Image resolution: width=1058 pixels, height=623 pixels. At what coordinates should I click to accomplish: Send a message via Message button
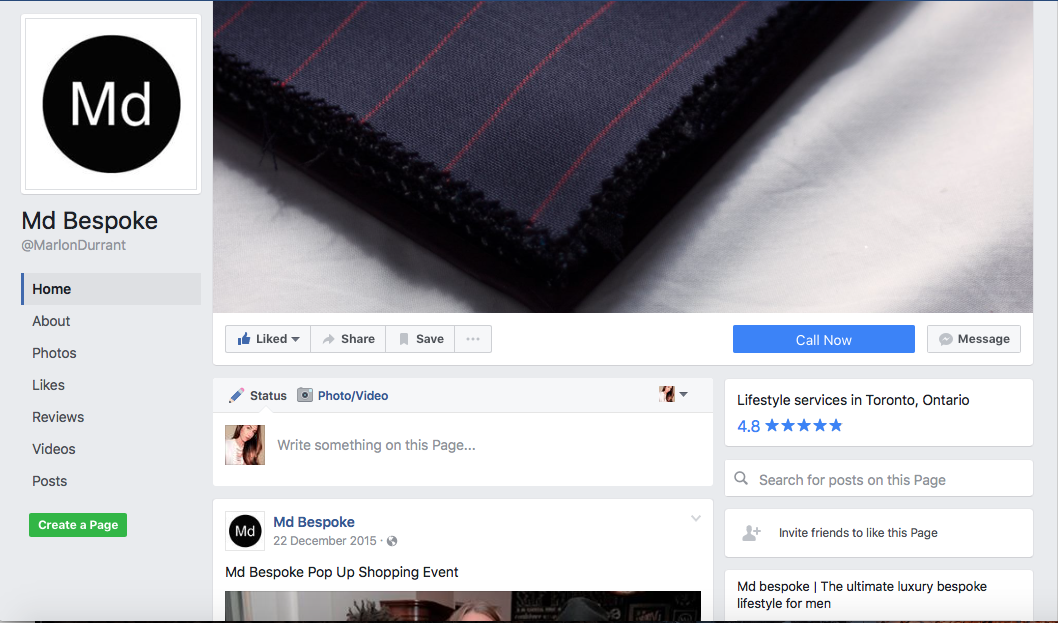pos(974,339)
